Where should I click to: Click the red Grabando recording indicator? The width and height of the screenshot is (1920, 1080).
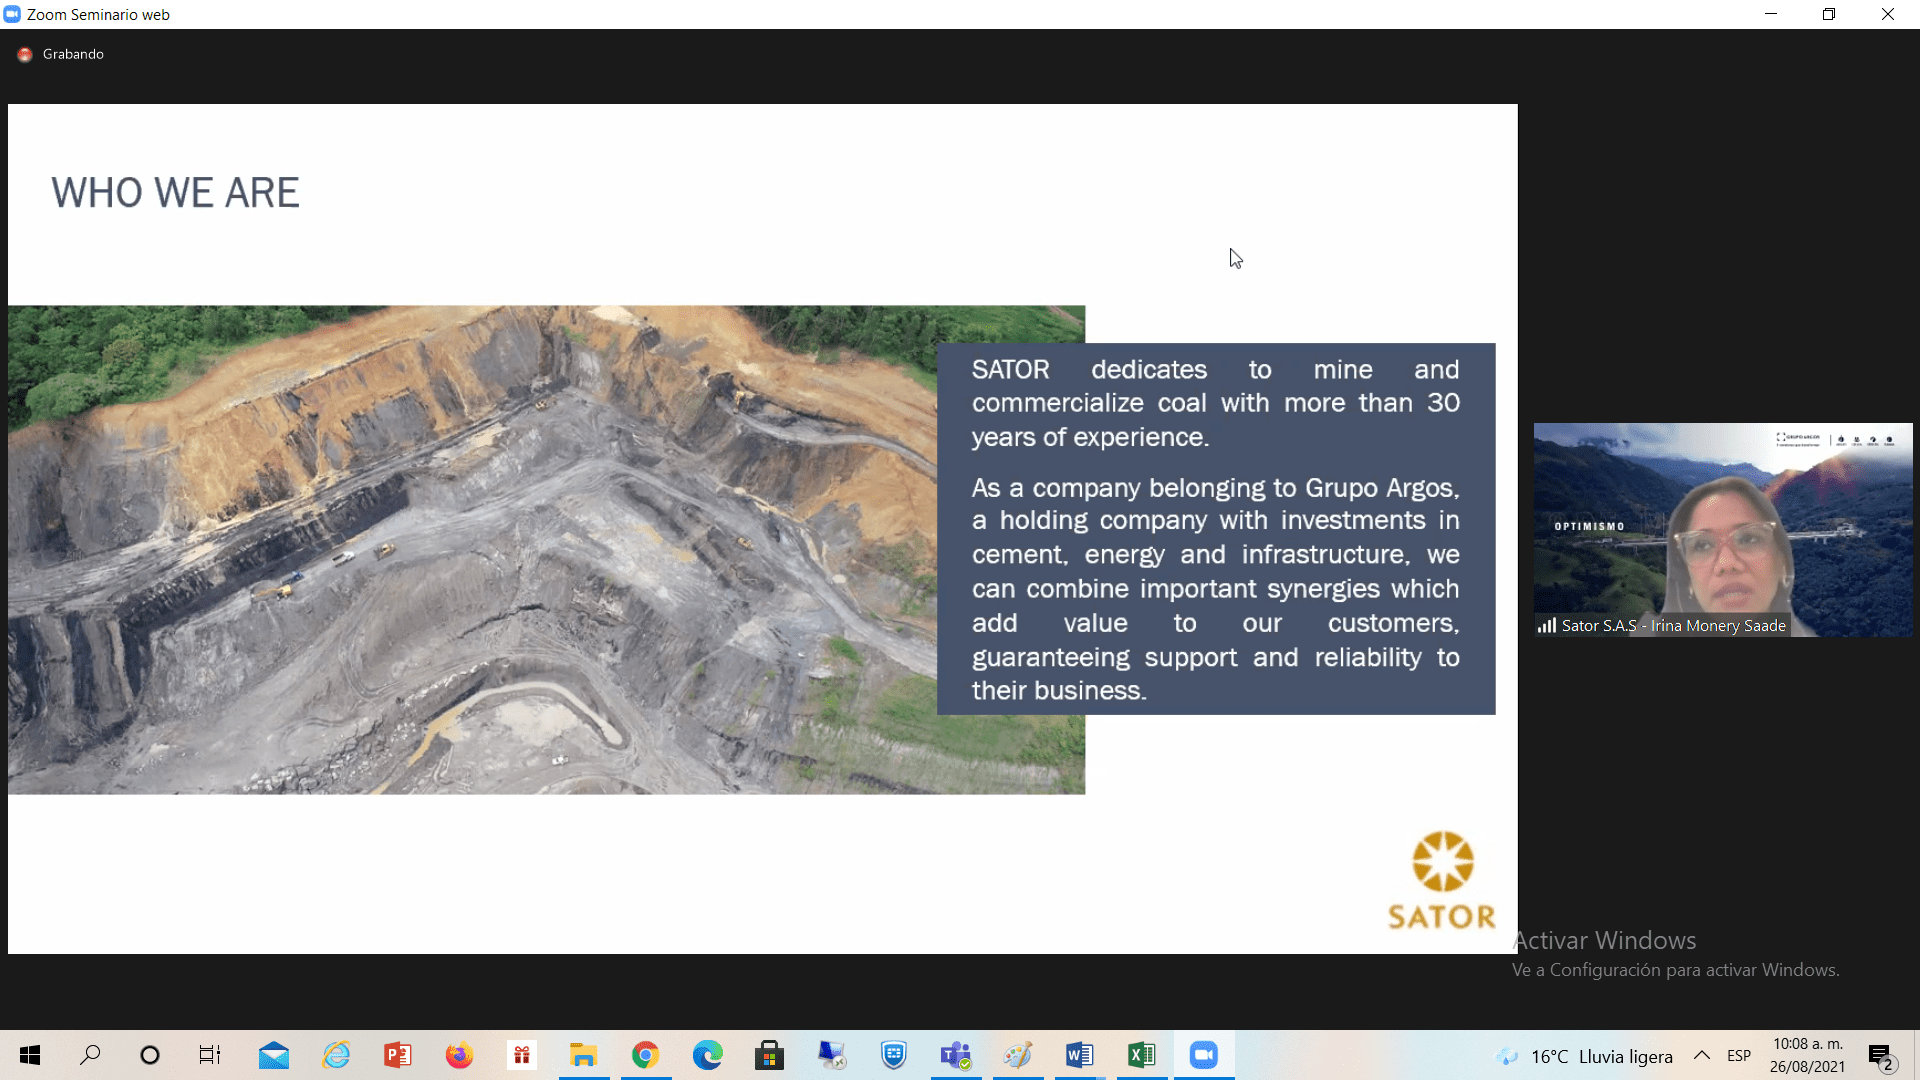(x=25, y=54)
